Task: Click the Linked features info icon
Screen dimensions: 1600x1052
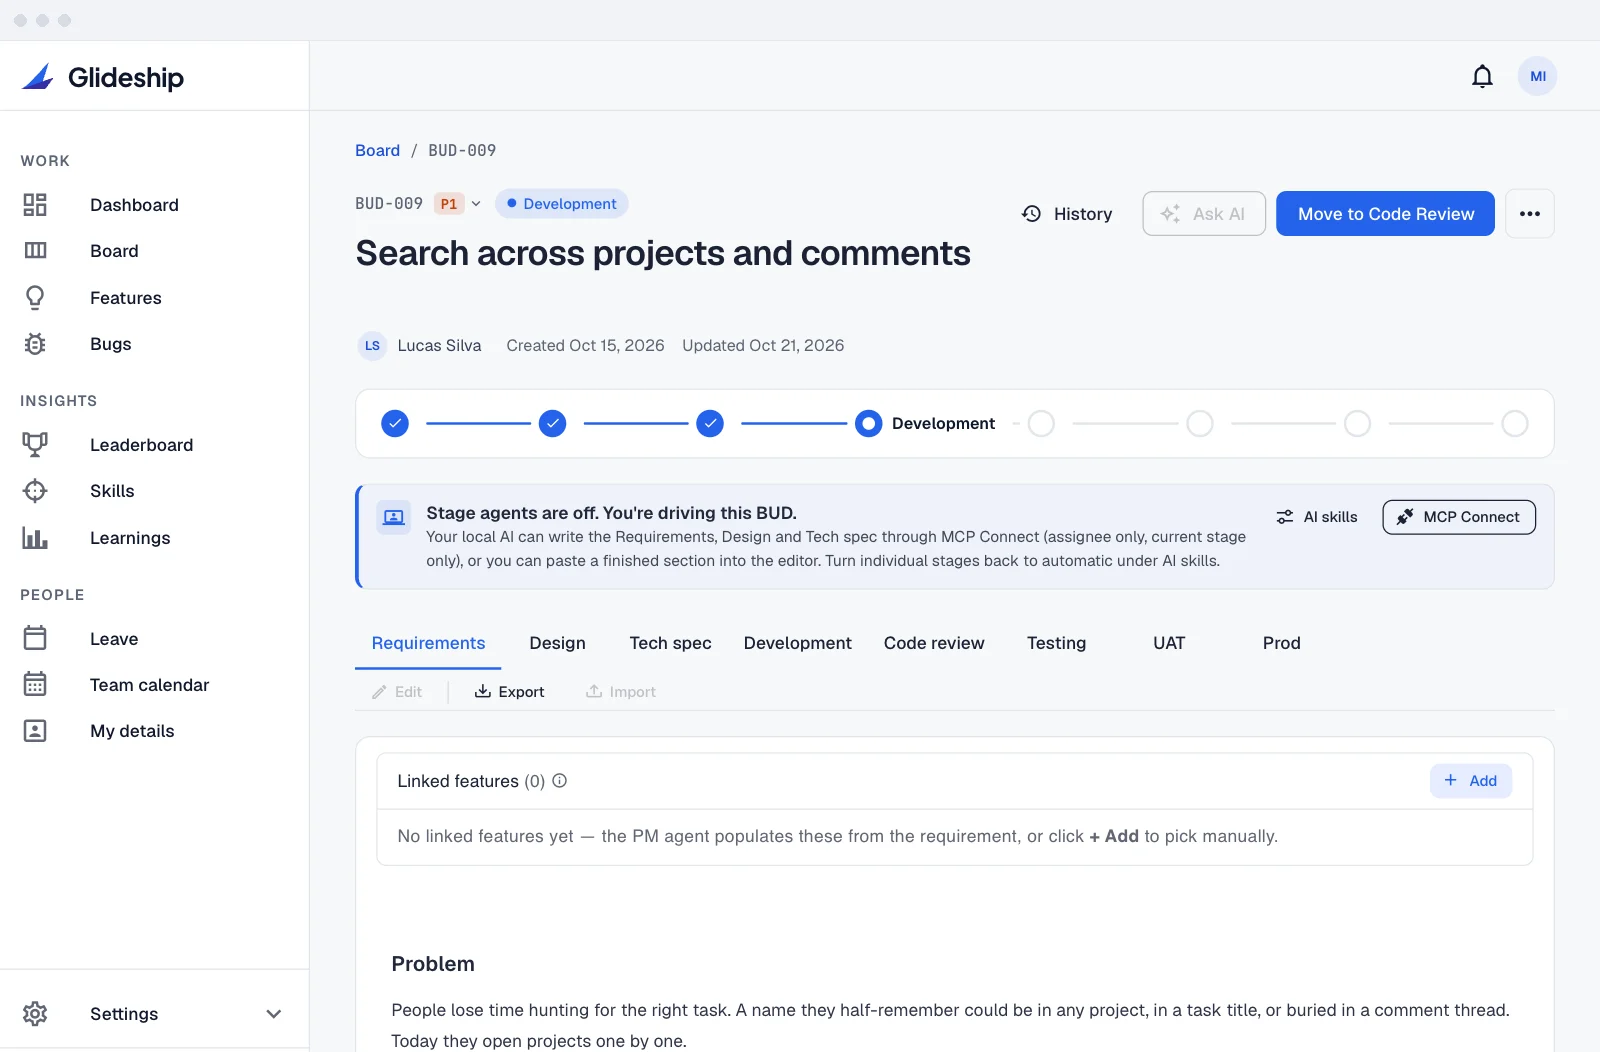Action: pyautogui.click(x=560, y=781)
